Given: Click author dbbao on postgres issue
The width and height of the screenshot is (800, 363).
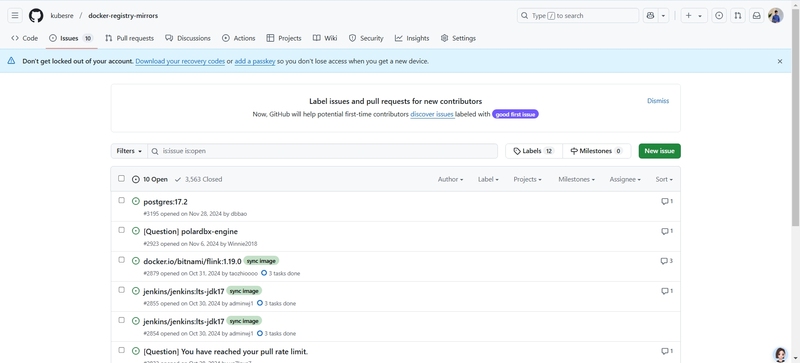Looking at the screenshot, I should point(239,214).
